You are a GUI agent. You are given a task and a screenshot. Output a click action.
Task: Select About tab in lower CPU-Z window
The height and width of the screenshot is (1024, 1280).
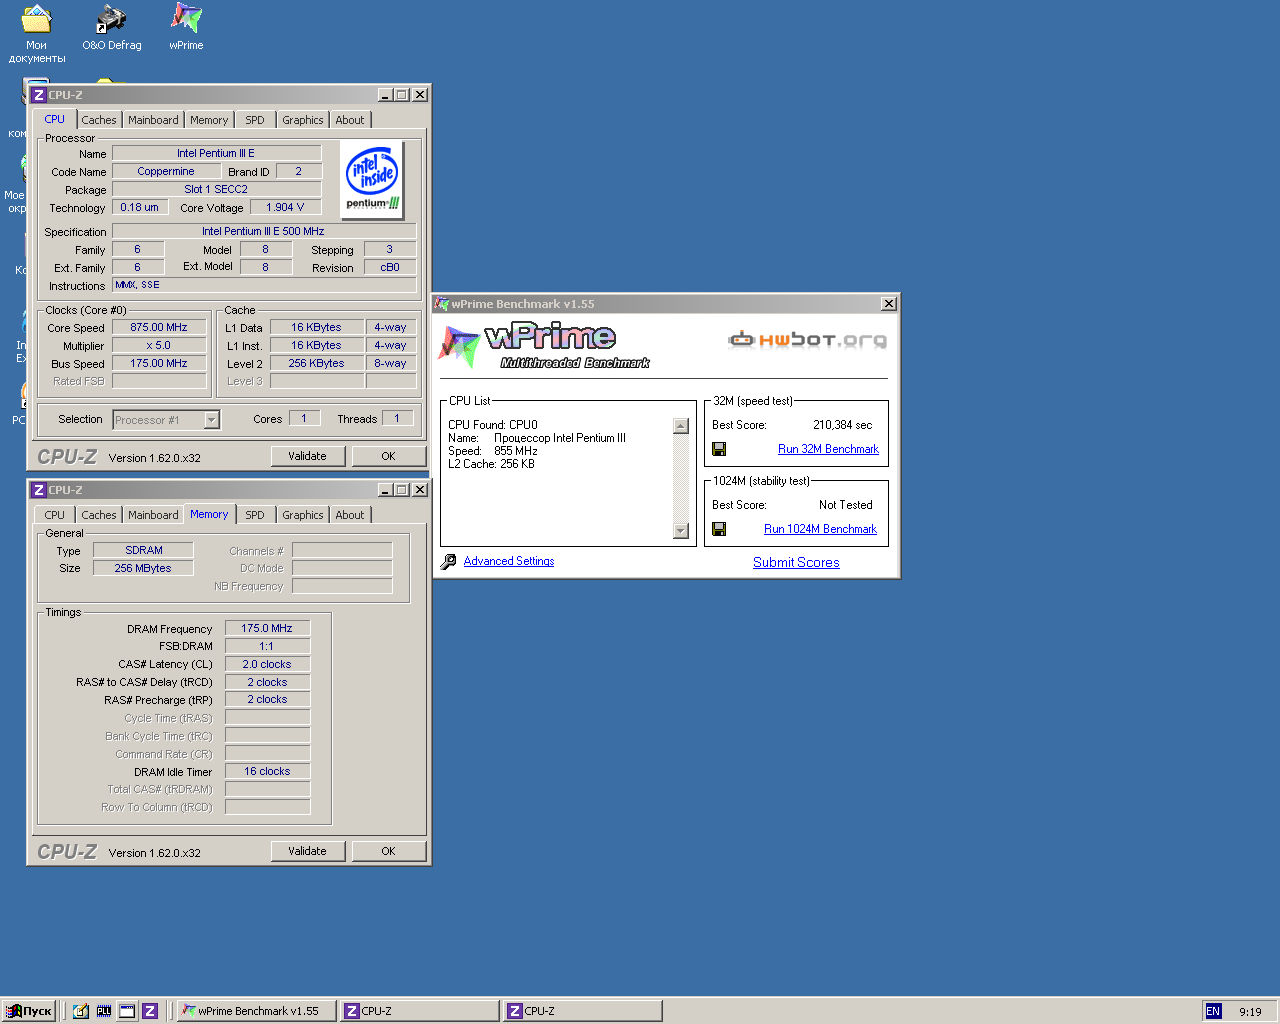point(350,515)
